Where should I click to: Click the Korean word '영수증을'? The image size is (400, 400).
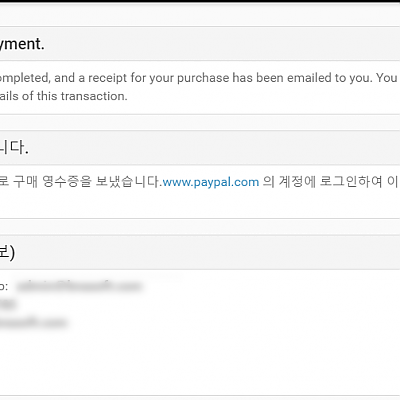(x=67, y=182)
